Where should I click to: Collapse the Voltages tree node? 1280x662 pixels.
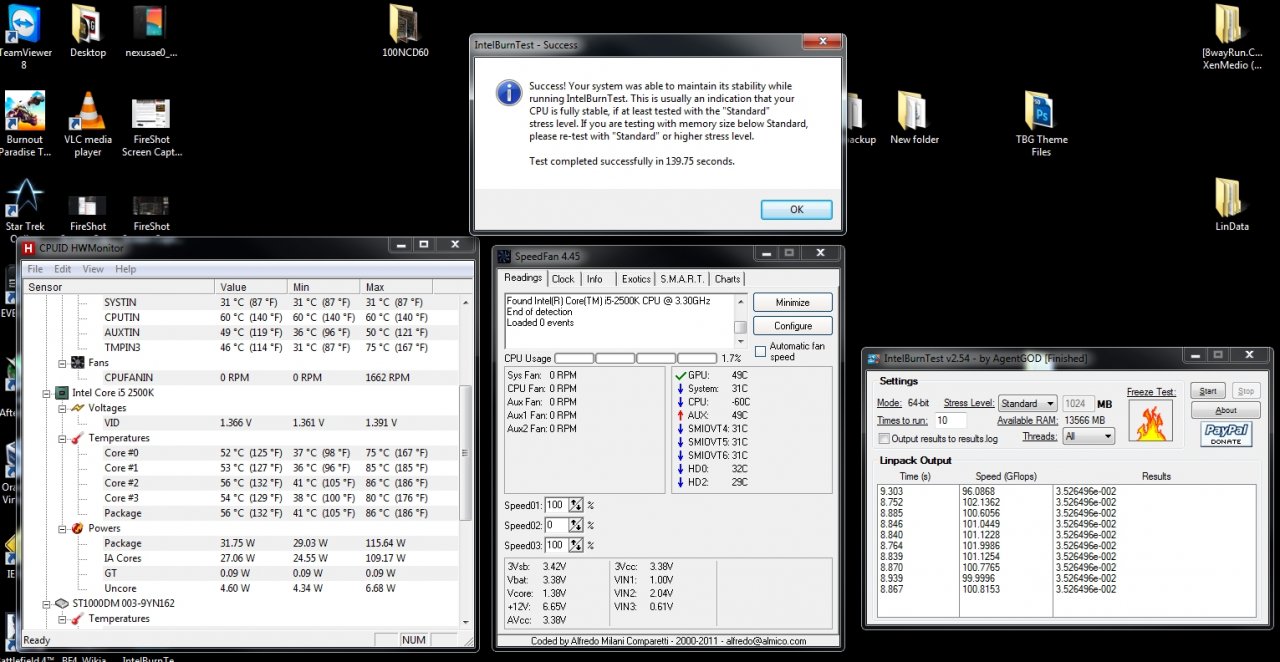pos(62,408)
